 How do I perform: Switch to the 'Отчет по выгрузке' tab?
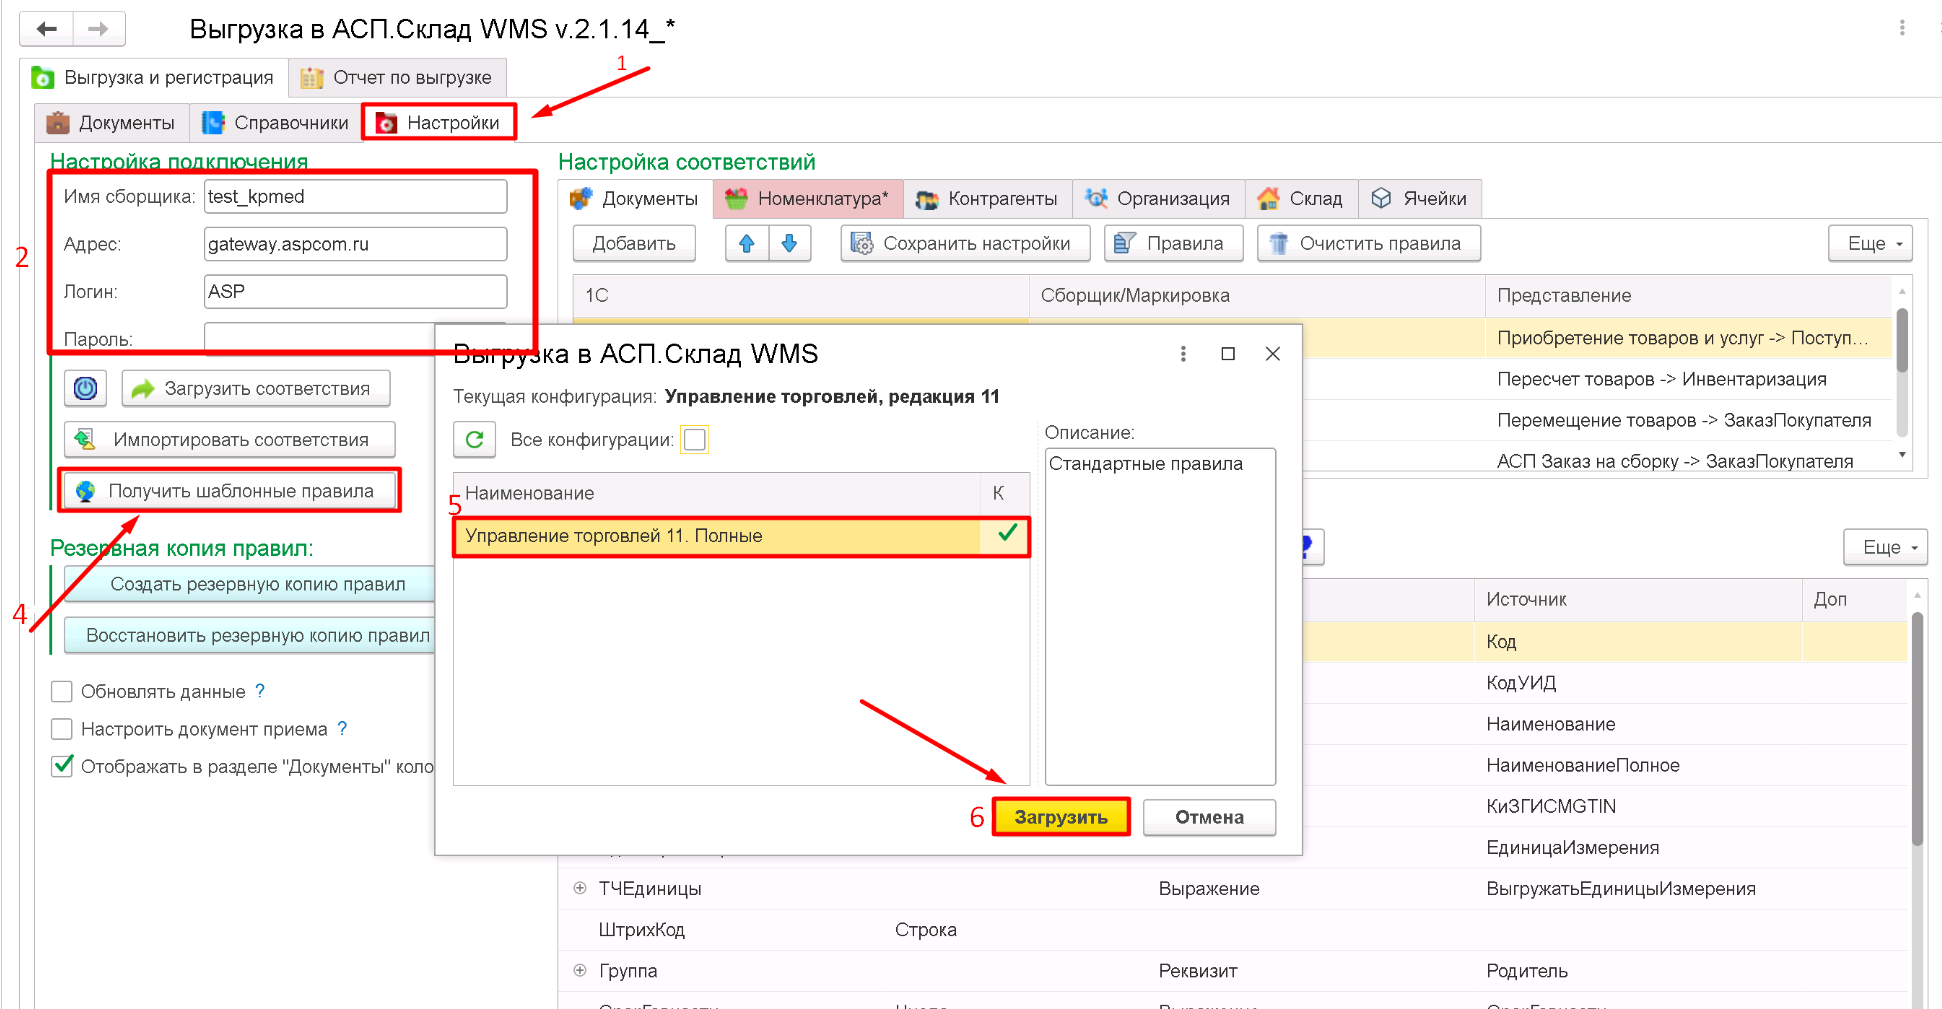tap(397, 77)
